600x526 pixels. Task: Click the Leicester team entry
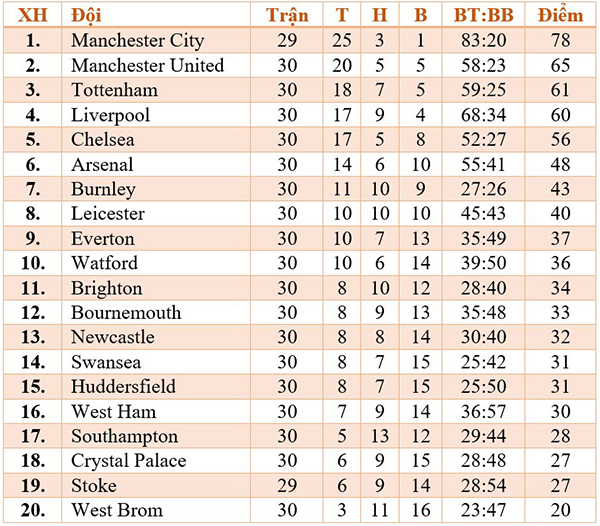108,214
